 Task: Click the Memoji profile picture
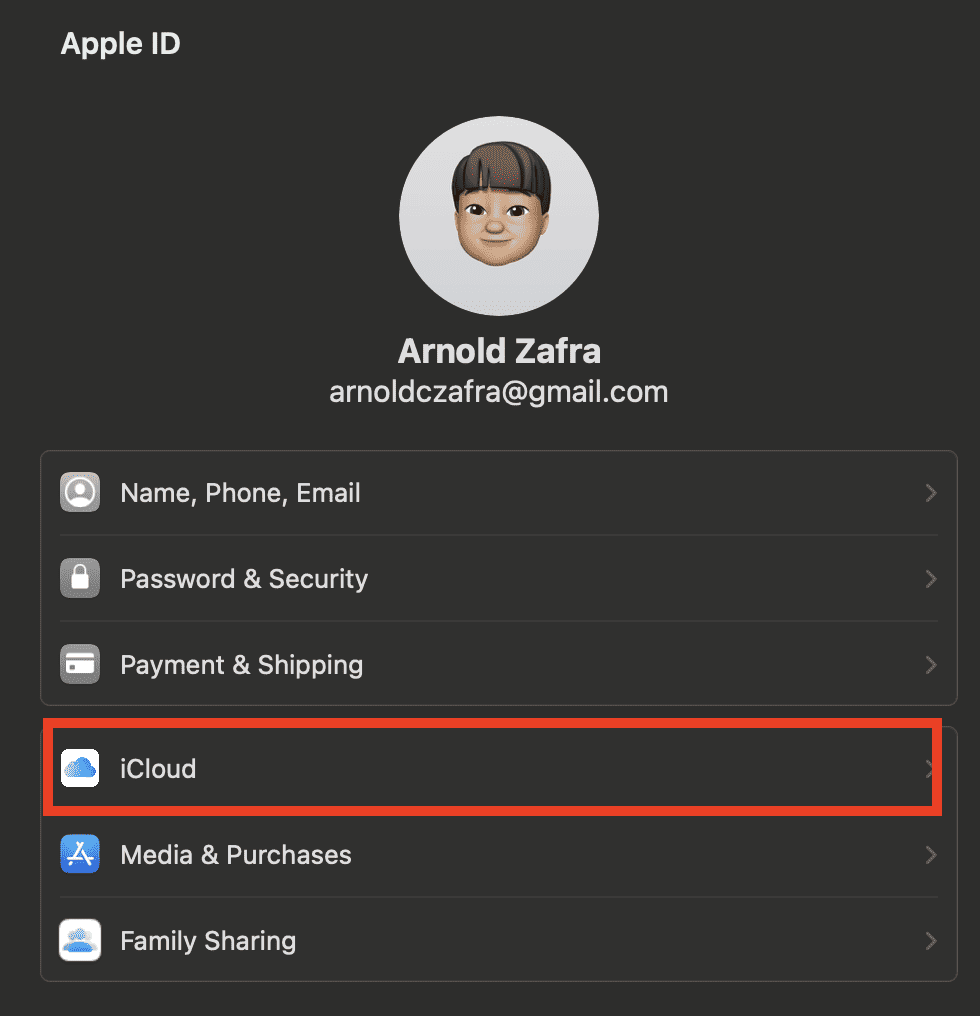(499, 216)
